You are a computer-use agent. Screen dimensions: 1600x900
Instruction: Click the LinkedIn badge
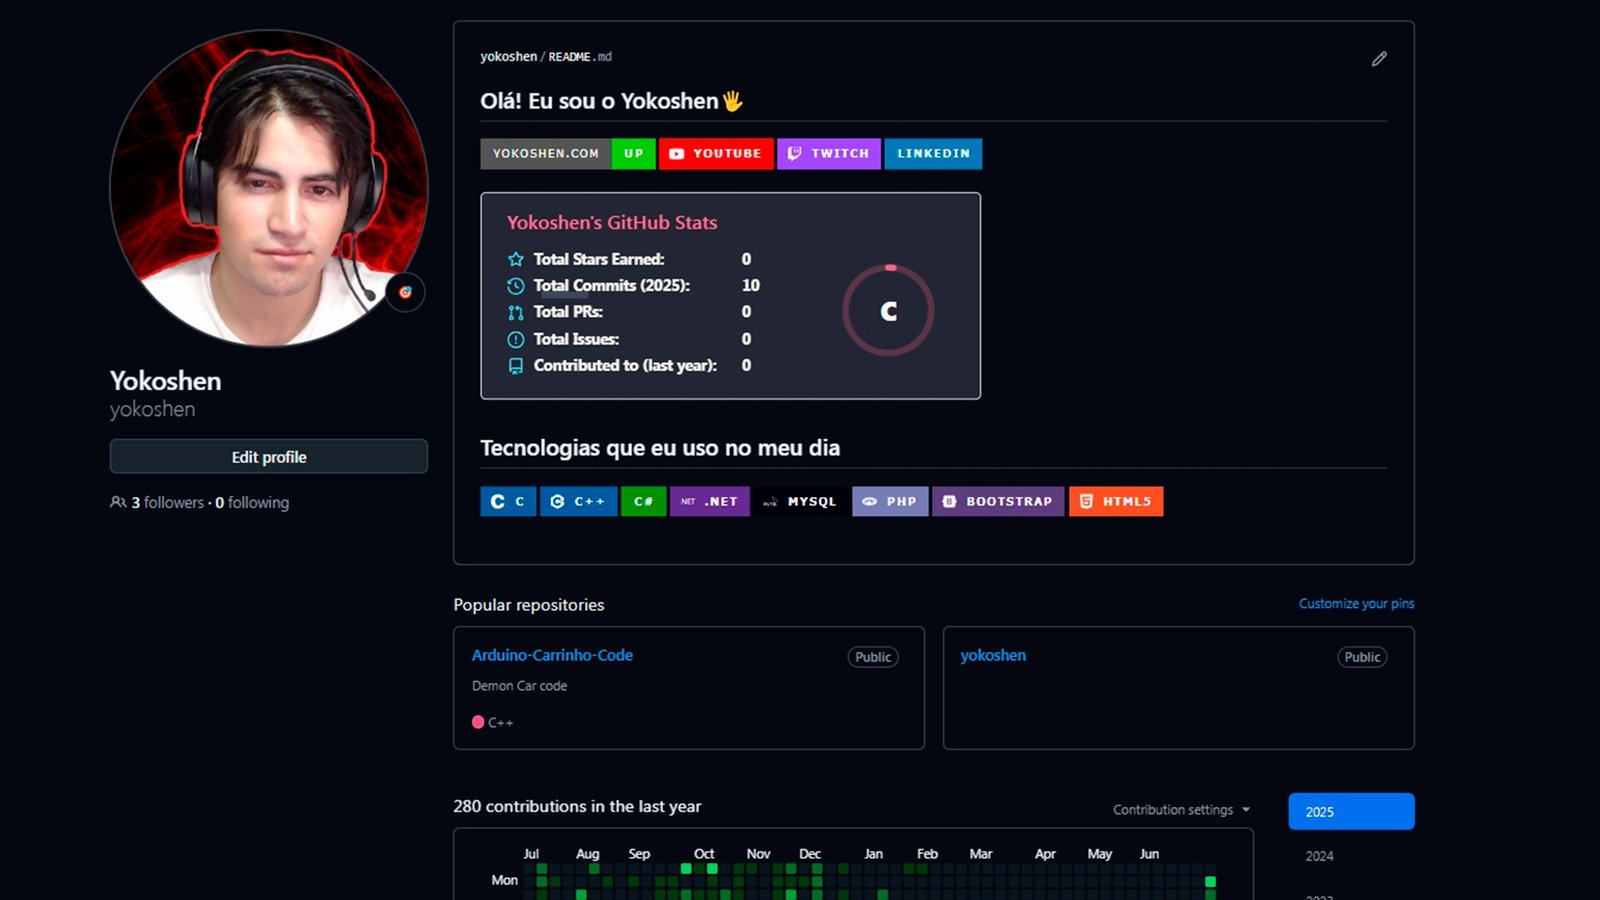pyautogui.click(x=933, y=154)
